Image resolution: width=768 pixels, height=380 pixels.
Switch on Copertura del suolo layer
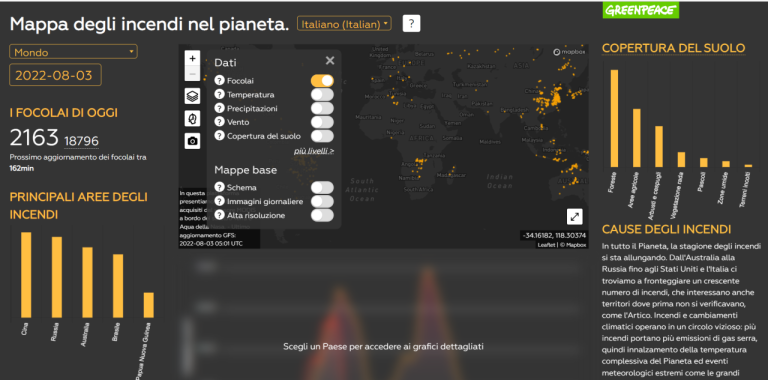tap(322, 136)
